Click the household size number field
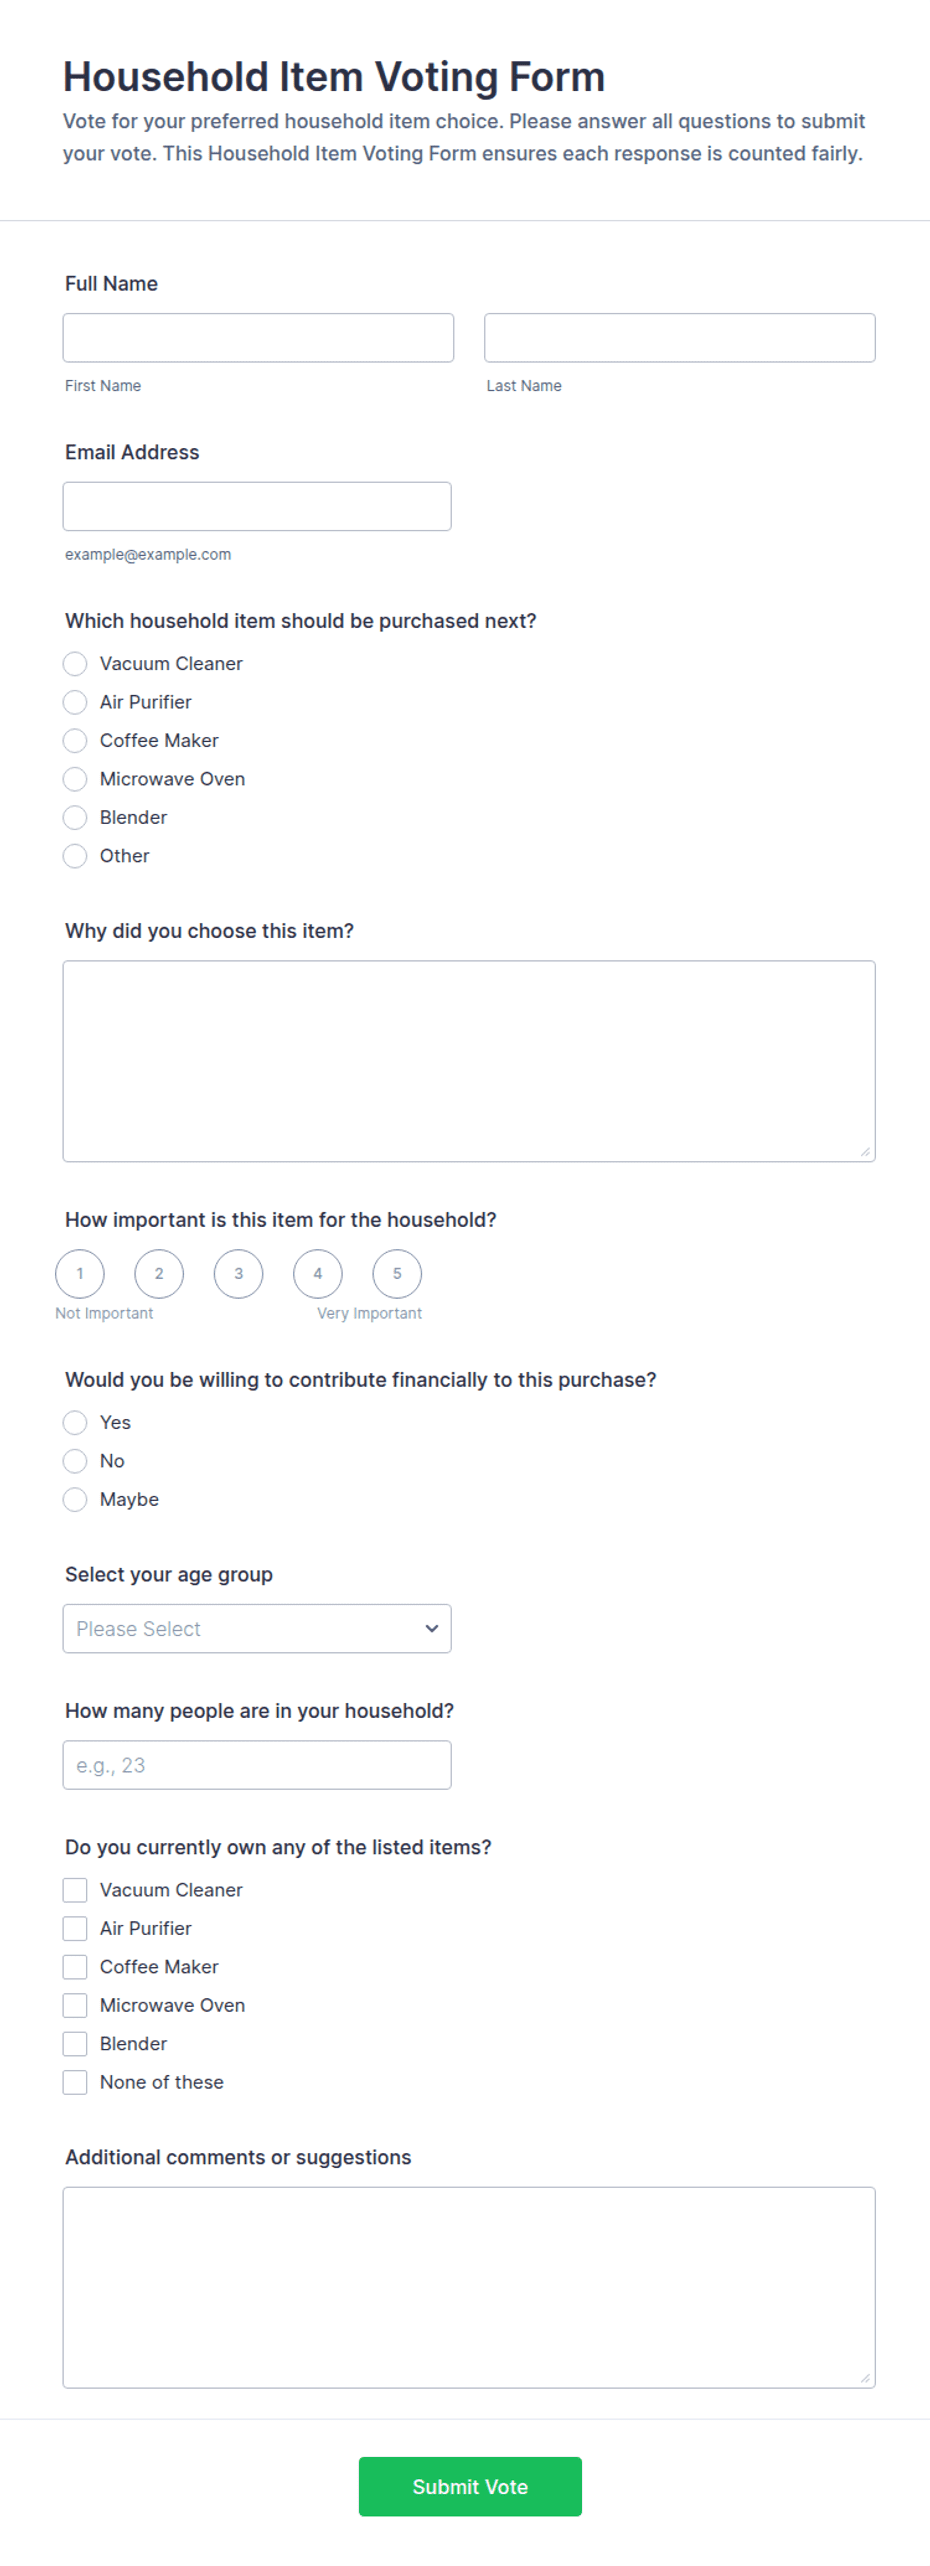Image resolution: width=930 pixels, height=2566 pixels. (x=257, y=1766)
